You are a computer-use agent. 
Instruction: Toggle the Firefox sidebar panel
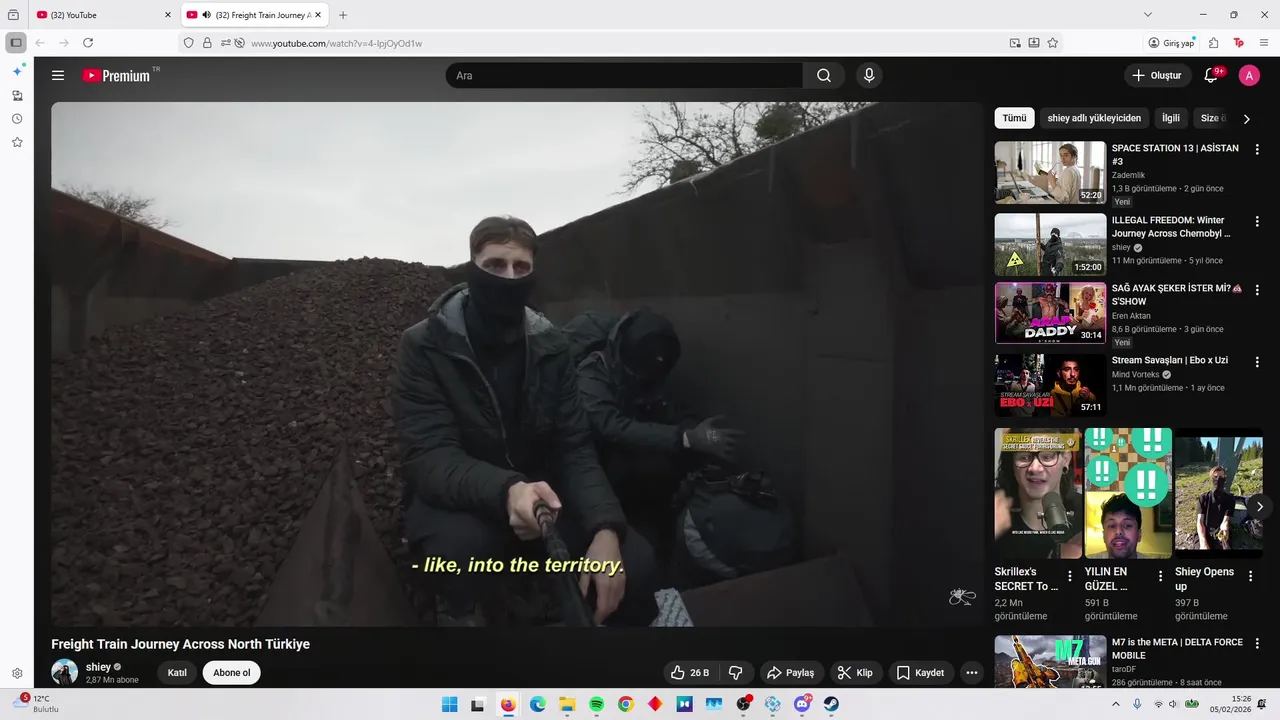pyautogui.click(x=16, y=43)
